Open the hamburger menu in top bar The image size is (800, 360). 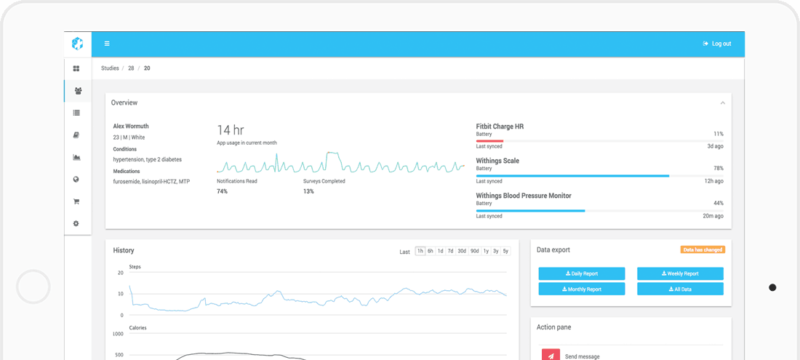click(x=107, y=44)
